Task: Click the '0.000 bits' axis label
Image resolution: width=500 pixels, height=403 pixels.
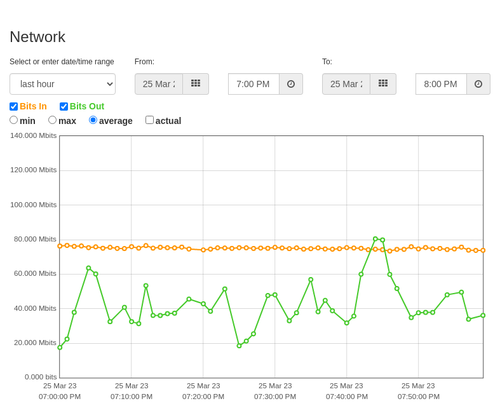Action: coord(41,377)
